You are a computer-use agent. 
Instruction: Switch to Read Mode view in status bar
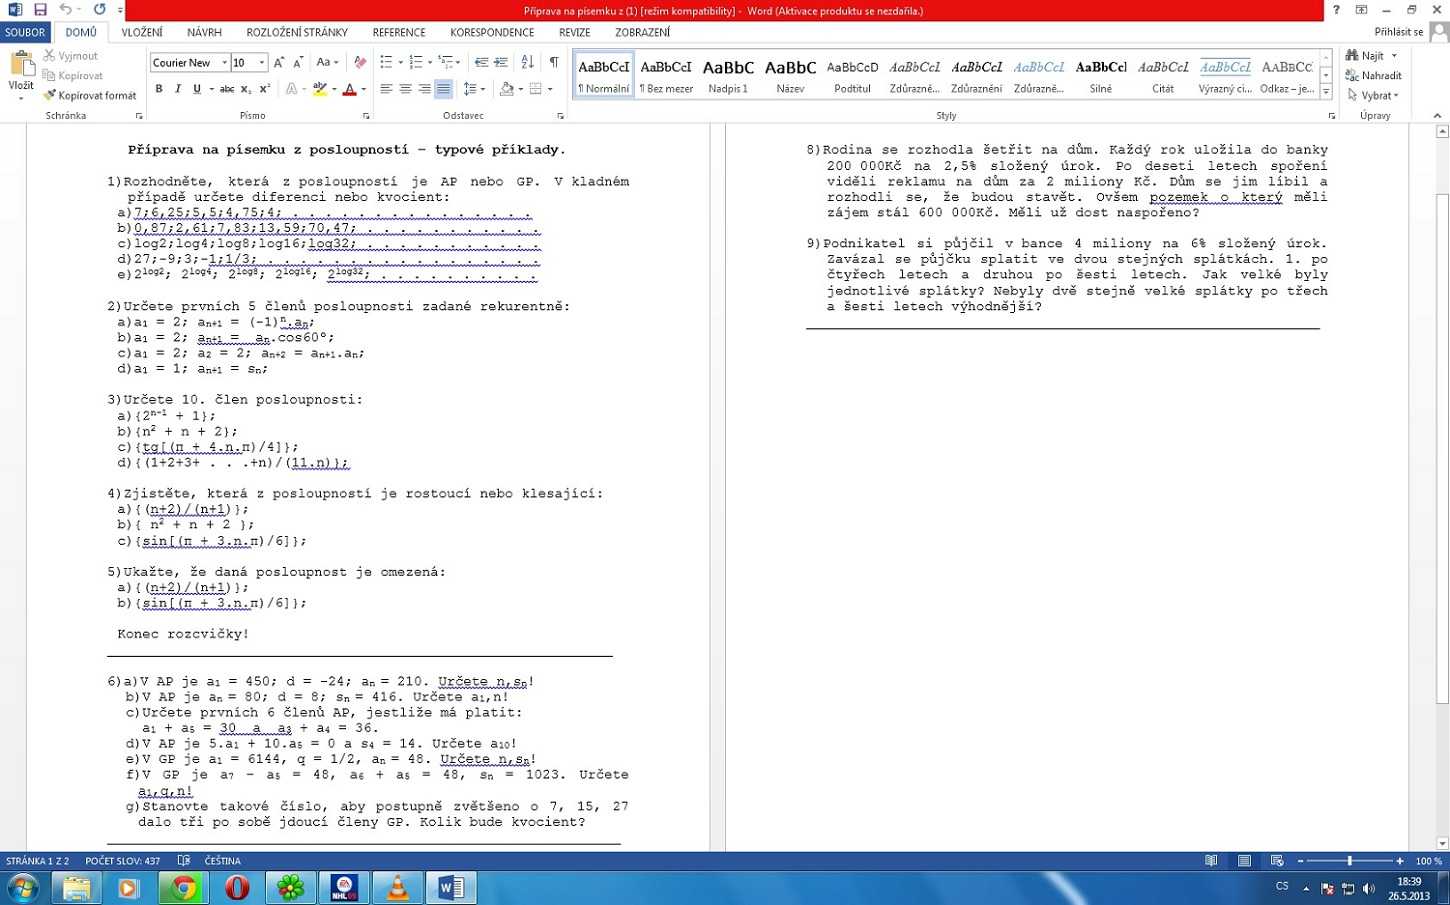[1211, 861]
